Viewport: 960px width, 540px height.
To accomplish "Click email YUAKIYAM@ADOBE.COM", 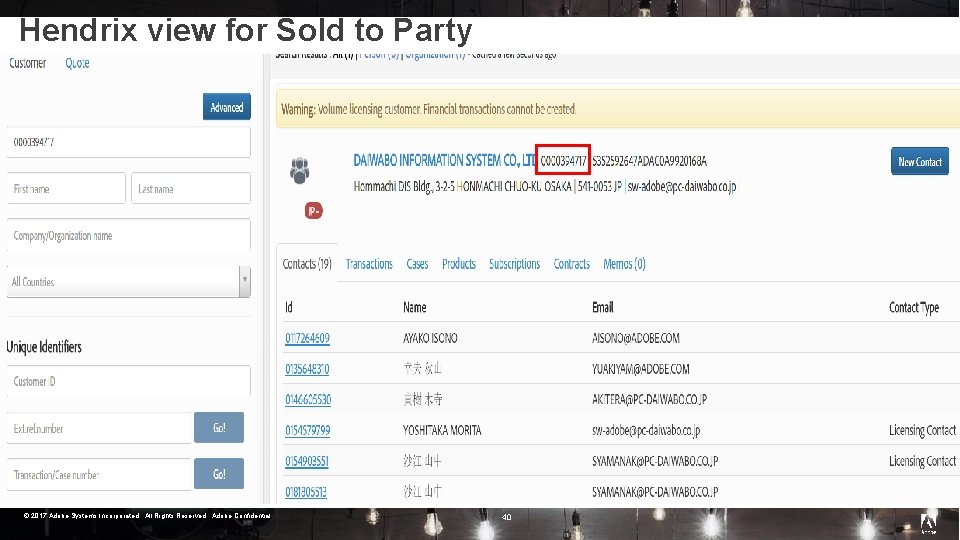I will click(640, 369).
